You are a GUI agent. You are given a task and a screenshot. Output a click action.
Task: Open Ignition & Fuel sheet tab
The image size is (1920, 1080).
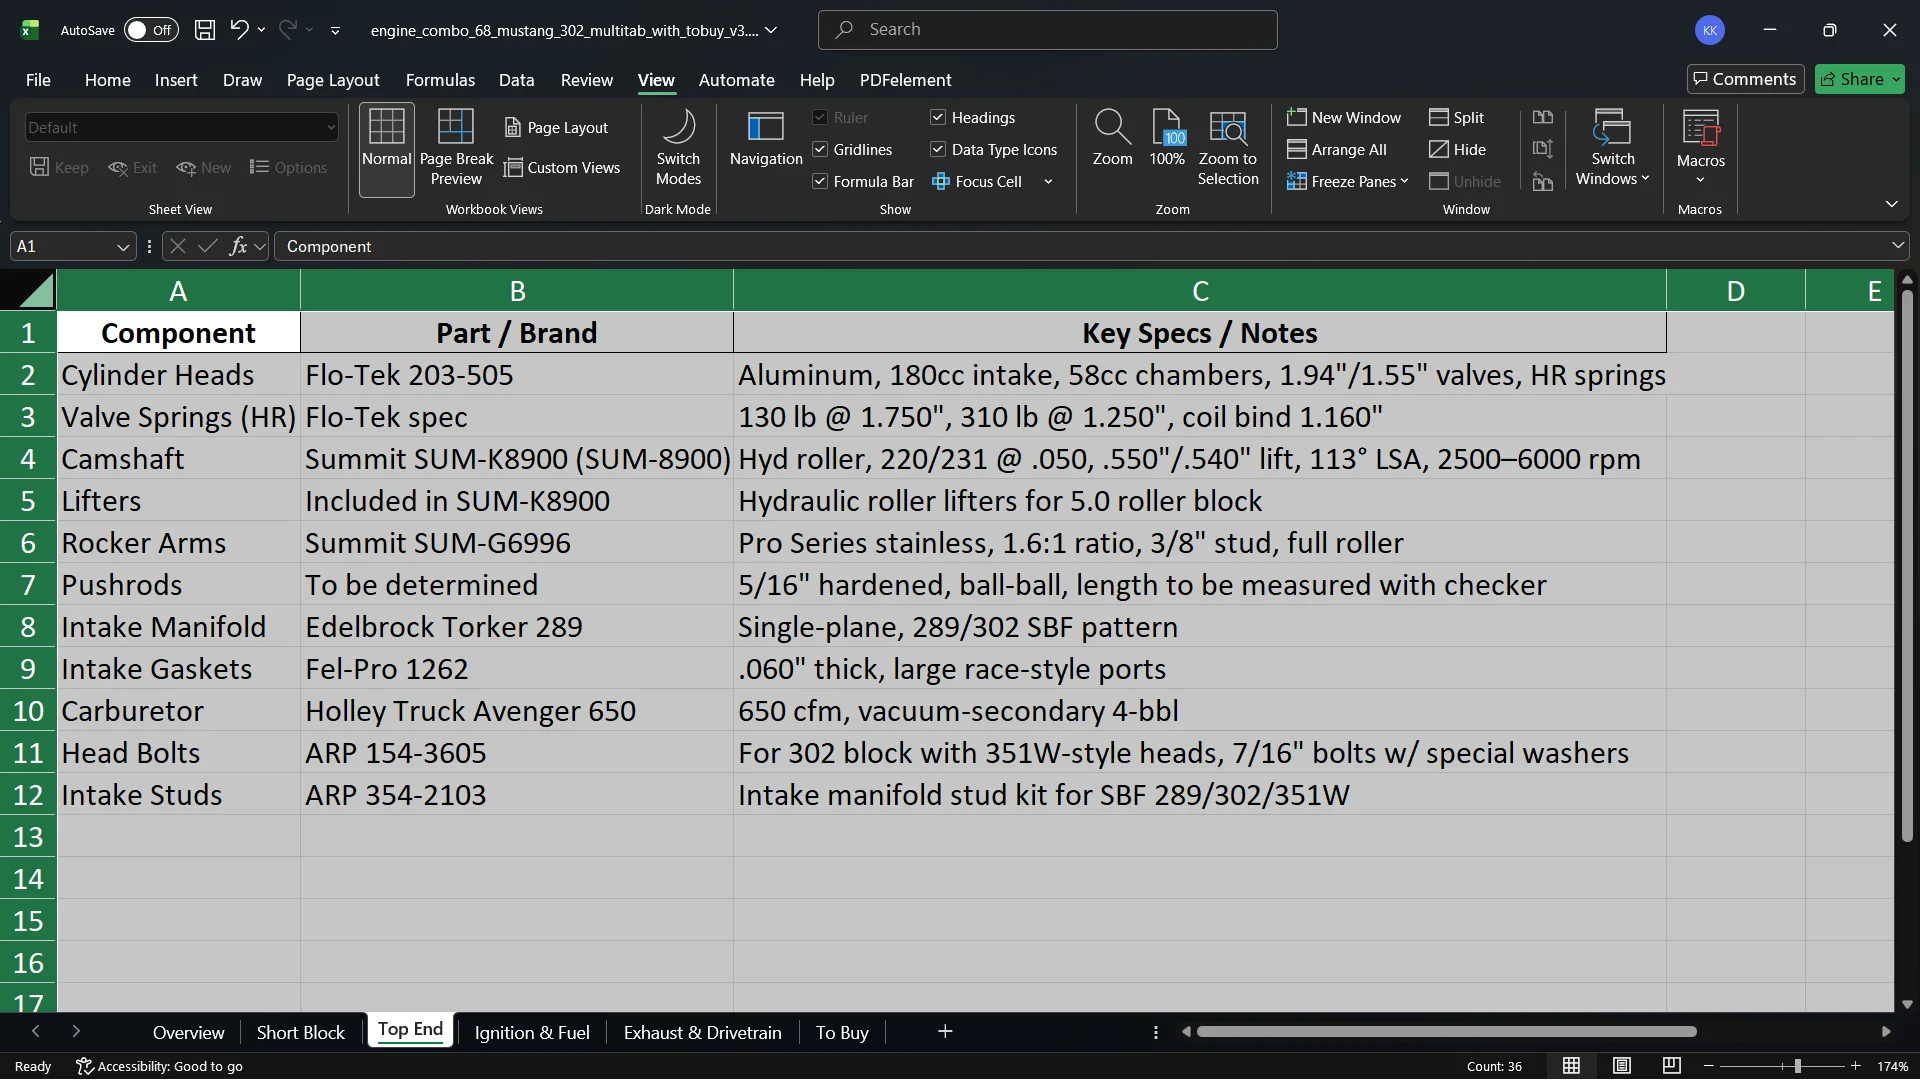pyautogui.click(x=532, y=1032)
